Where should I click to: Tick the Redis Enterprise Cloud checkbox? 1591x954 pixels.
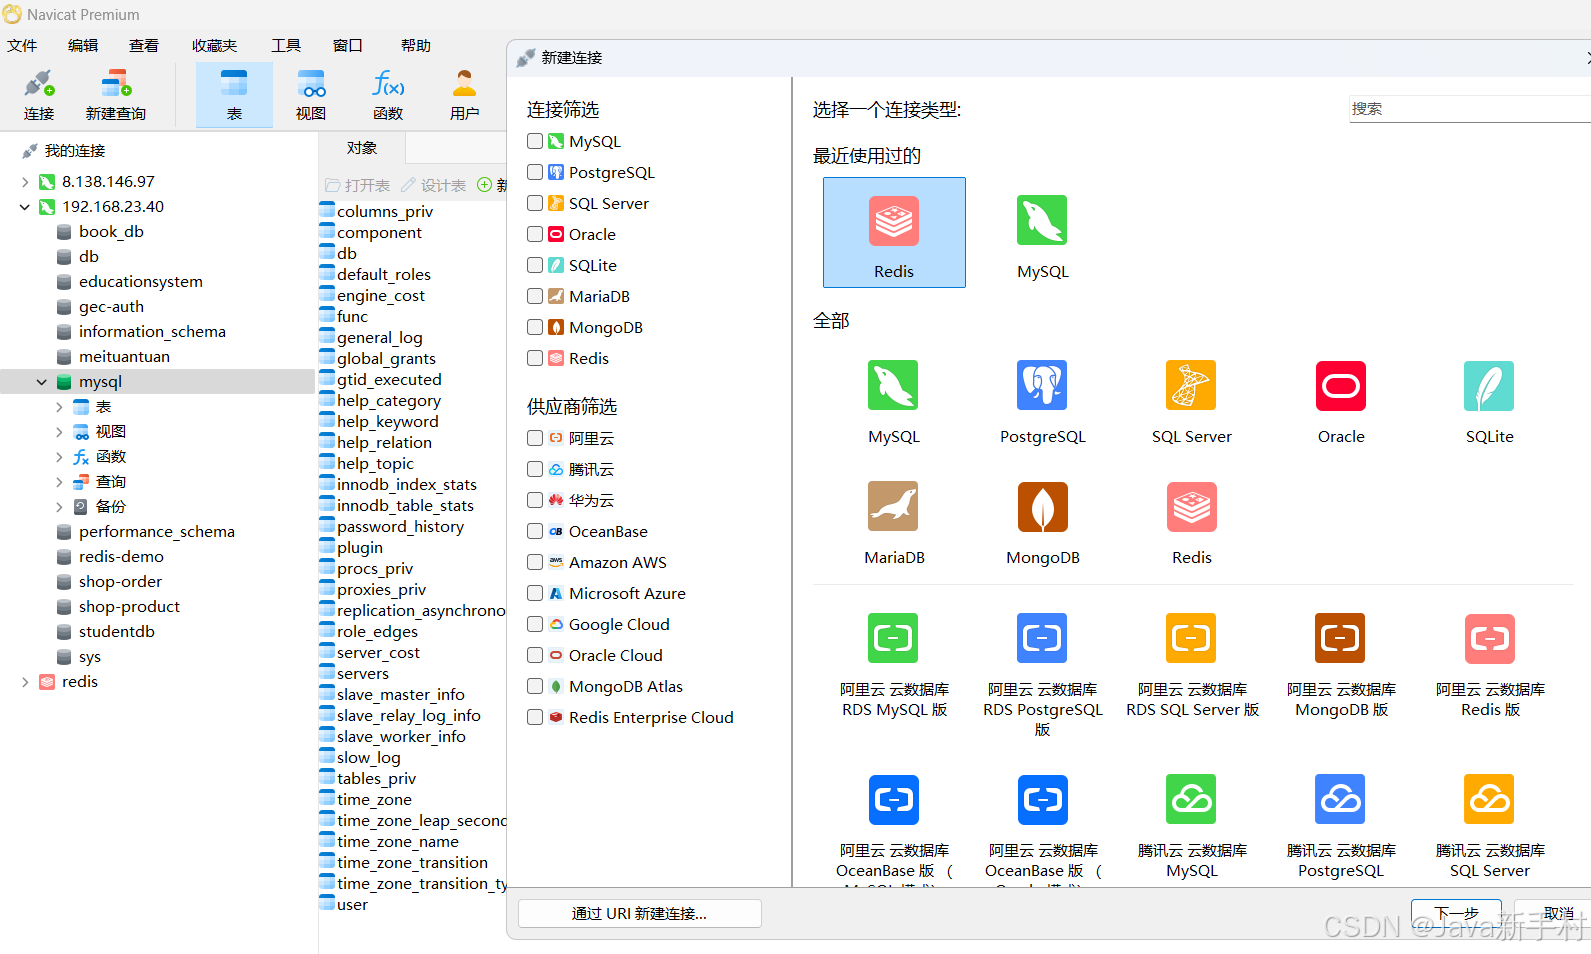(x=535, y=717)
